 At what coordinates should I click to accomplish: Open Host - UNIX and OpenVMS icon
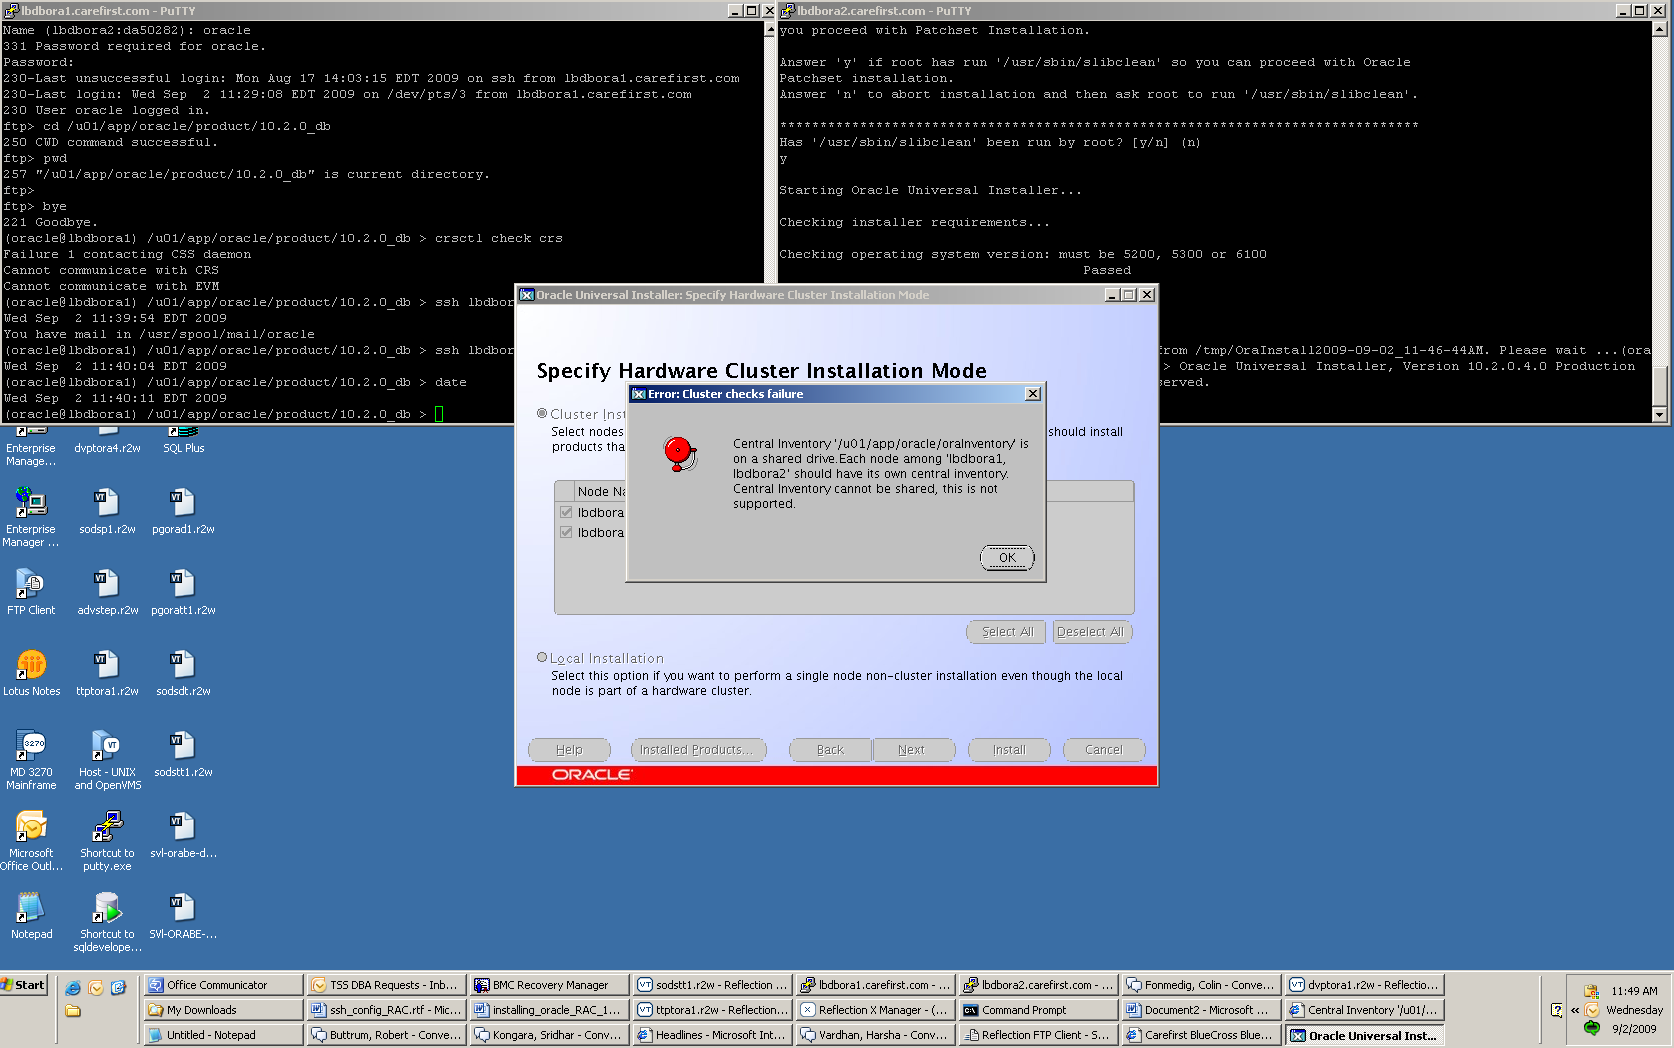(x=107, y=760)
